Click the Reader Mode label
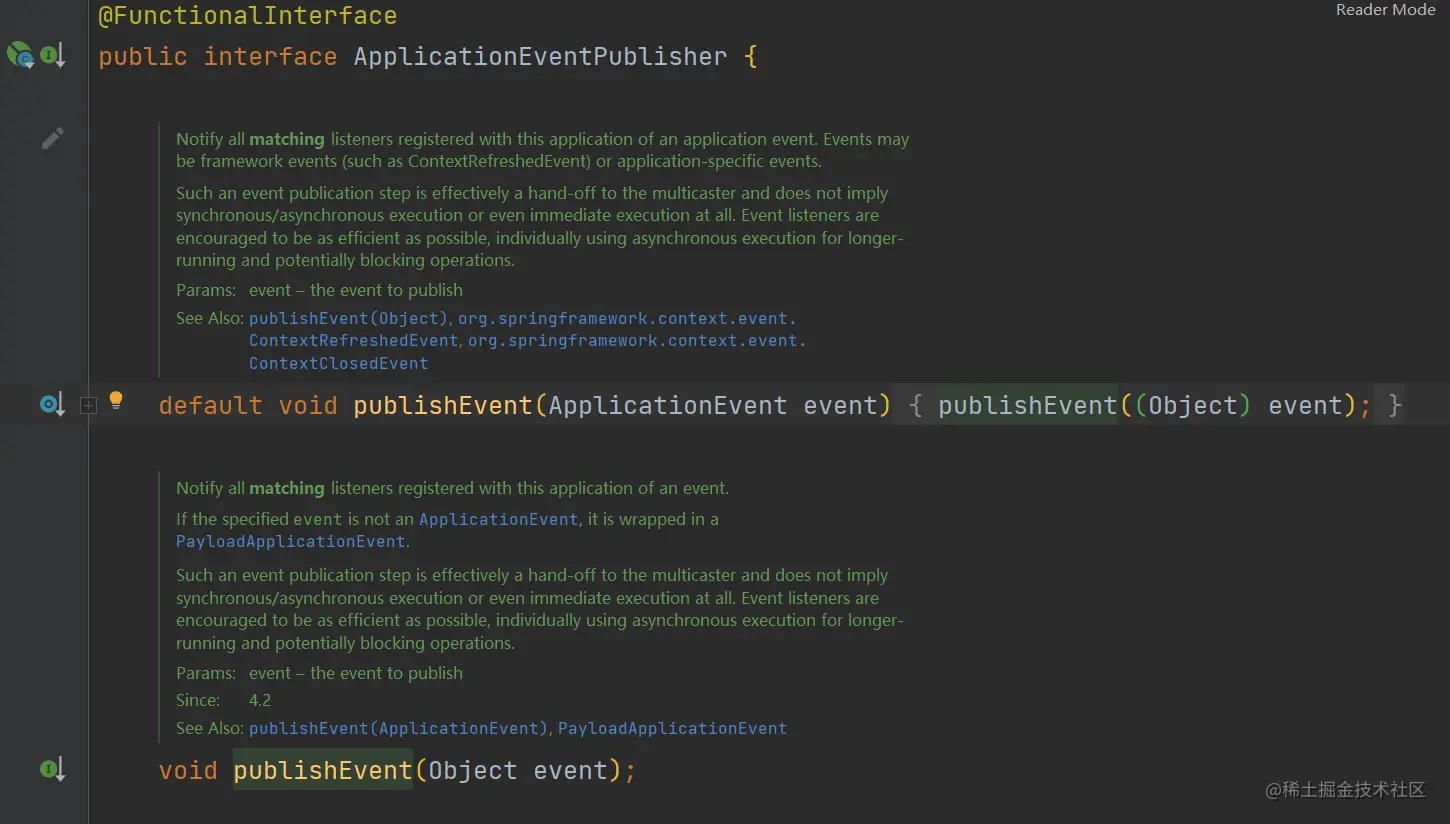The height and width of the screenshot is (824, 1450). [x=1385, y=10]
